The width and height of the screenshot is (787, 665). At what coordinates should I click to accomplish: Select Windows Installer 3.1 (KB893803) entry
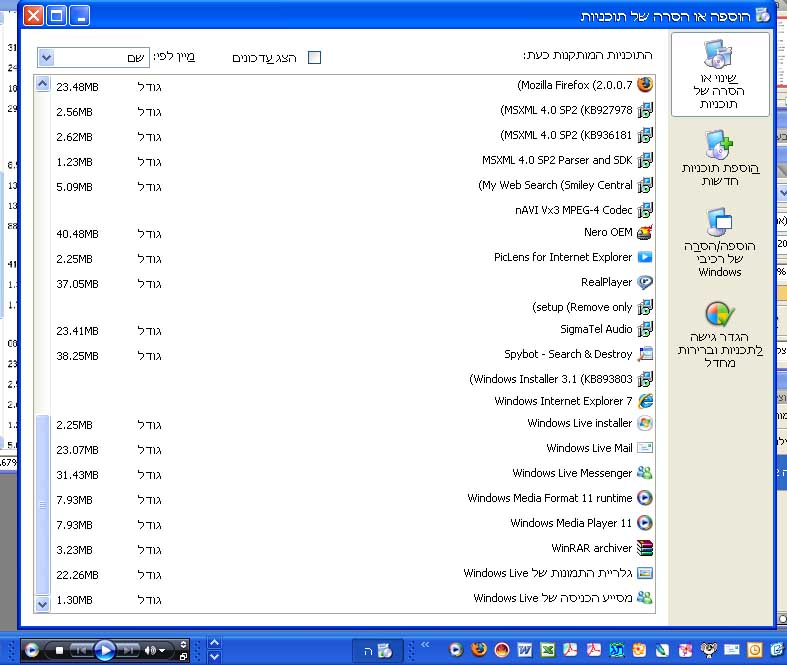(551, 379)
